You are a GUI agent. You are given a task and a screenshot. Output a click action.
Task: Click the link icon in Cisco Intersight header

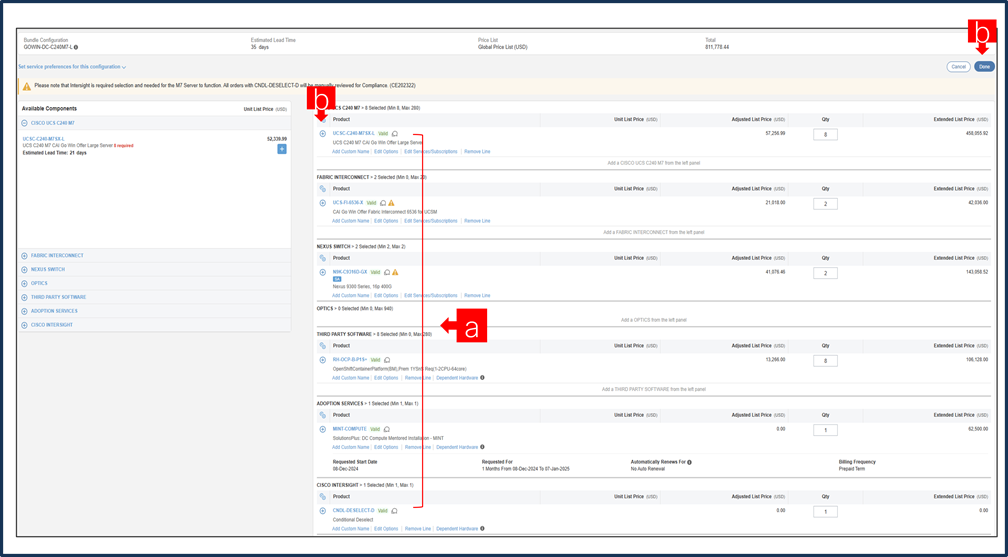click(323, 497)
